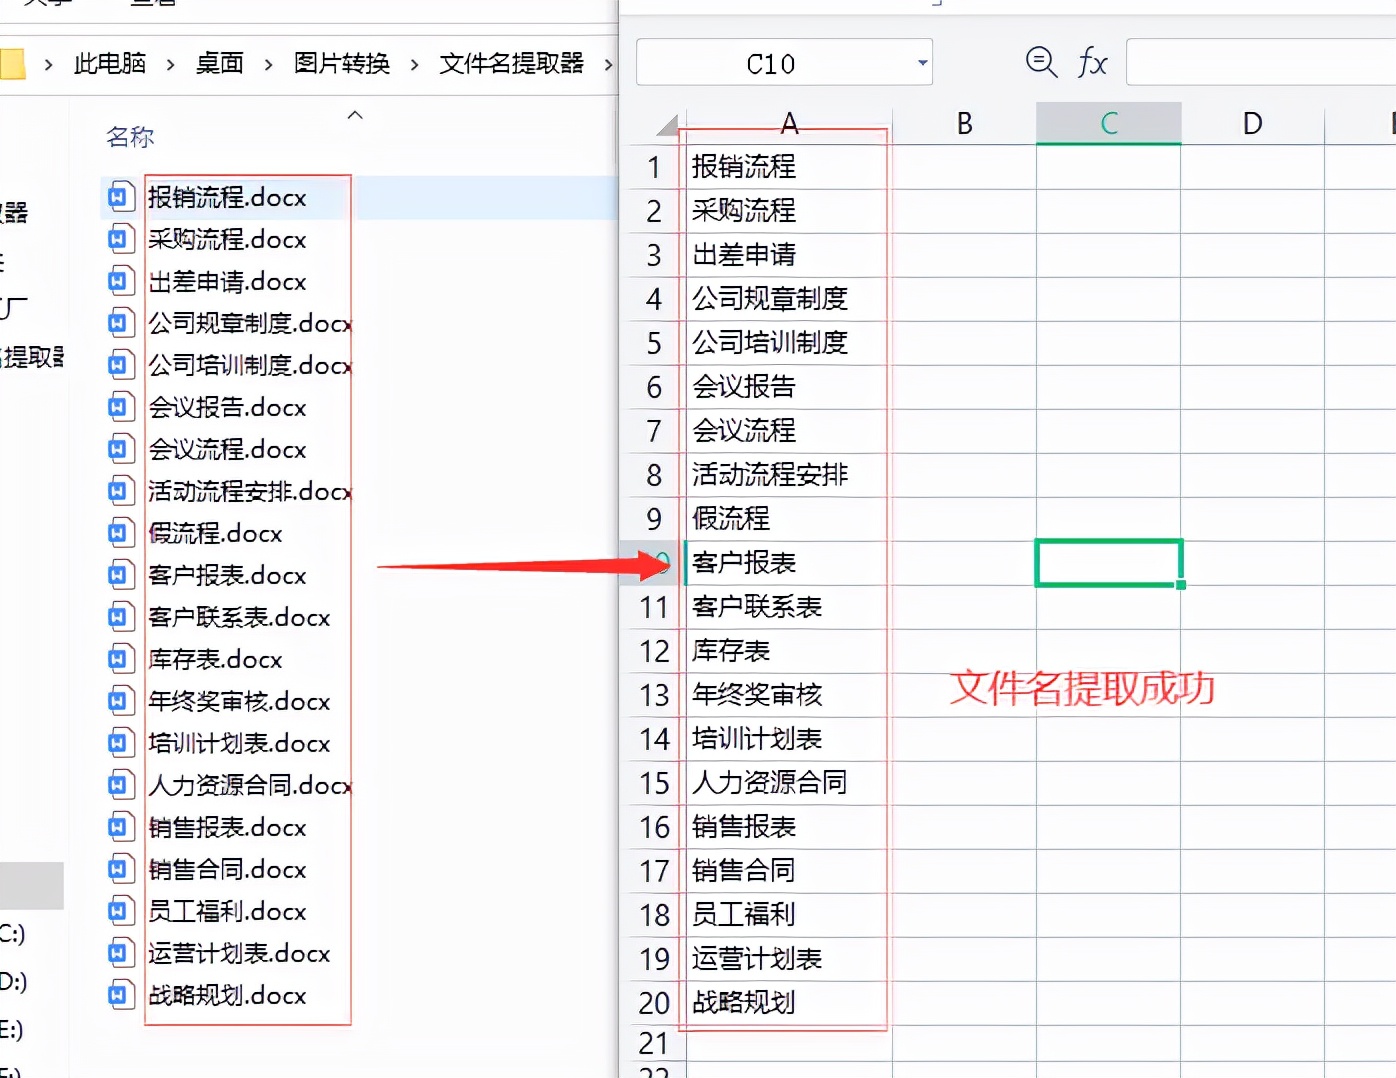The height and width of the screenshot is (1078, 1396).
Task: Click the docx icon of 运营计划表.docx
Action: click(119, 953)
